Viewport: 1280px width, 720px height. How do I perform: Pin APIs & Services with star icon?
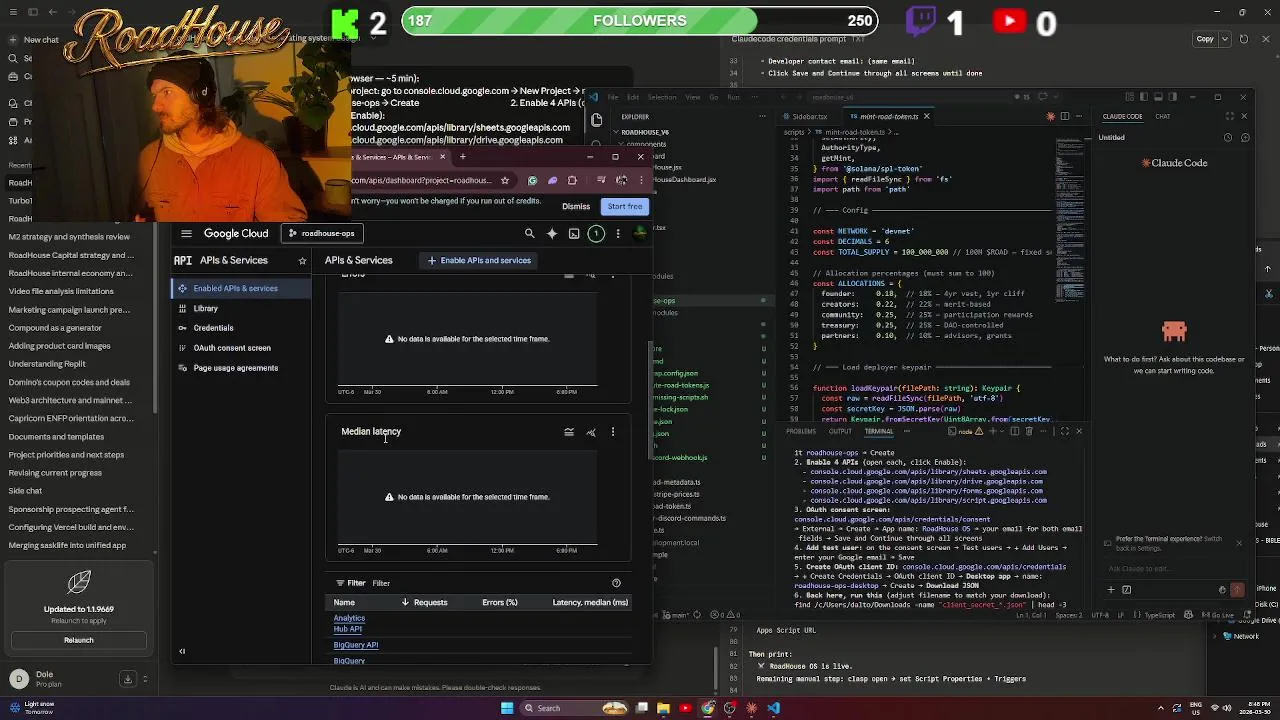[x=302, y=261]
